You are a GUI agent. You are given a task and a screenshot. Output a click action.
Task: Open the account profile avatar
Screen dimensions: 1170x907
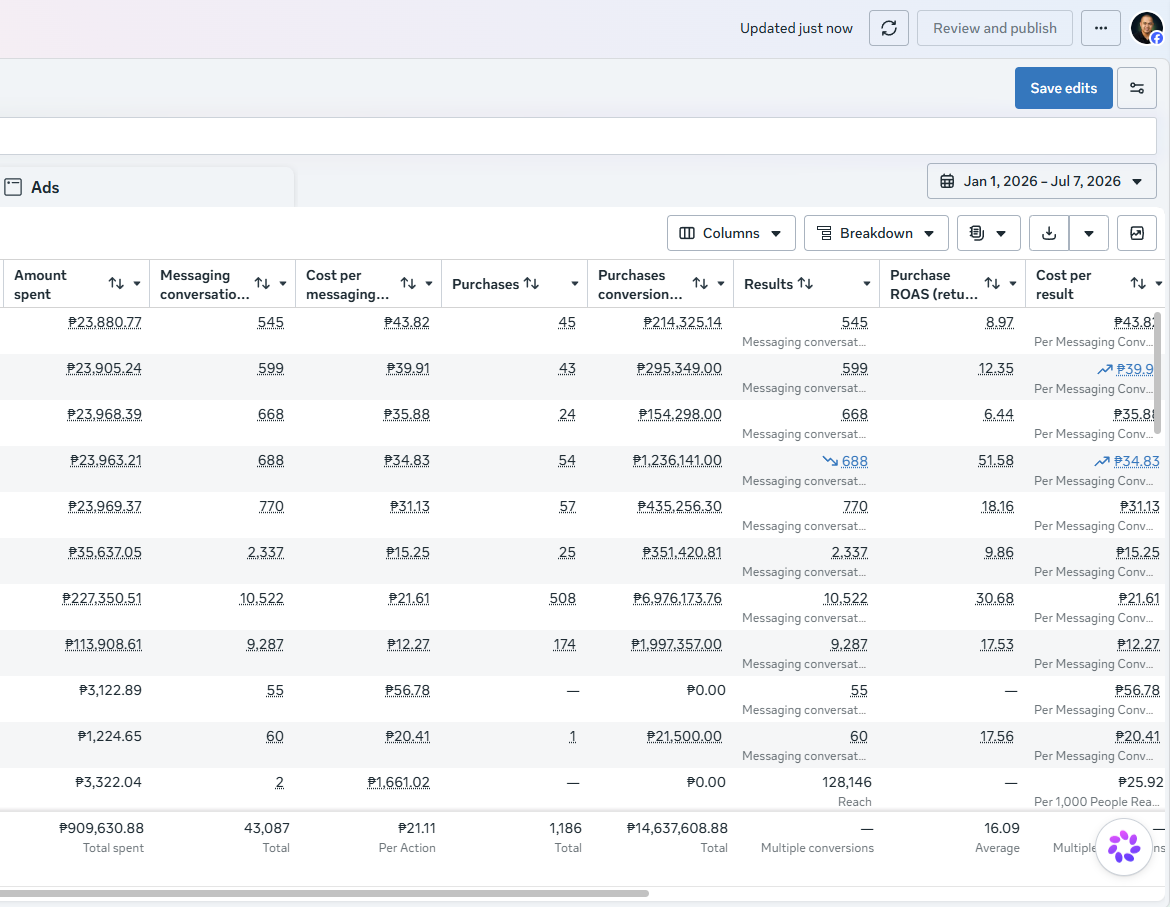pyautogui.click(x=1147, y=28)
